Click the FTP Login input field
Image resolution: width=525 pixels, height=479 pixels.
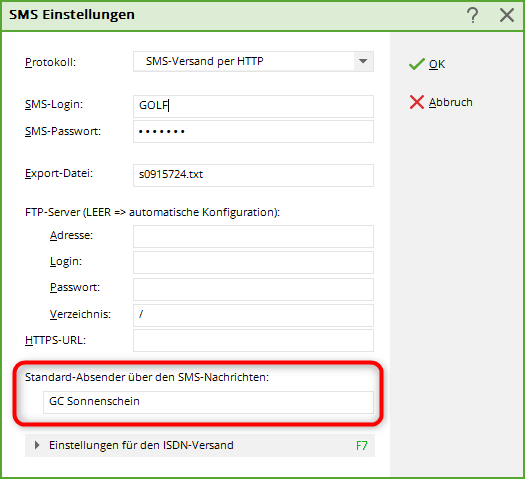(253, 262)
